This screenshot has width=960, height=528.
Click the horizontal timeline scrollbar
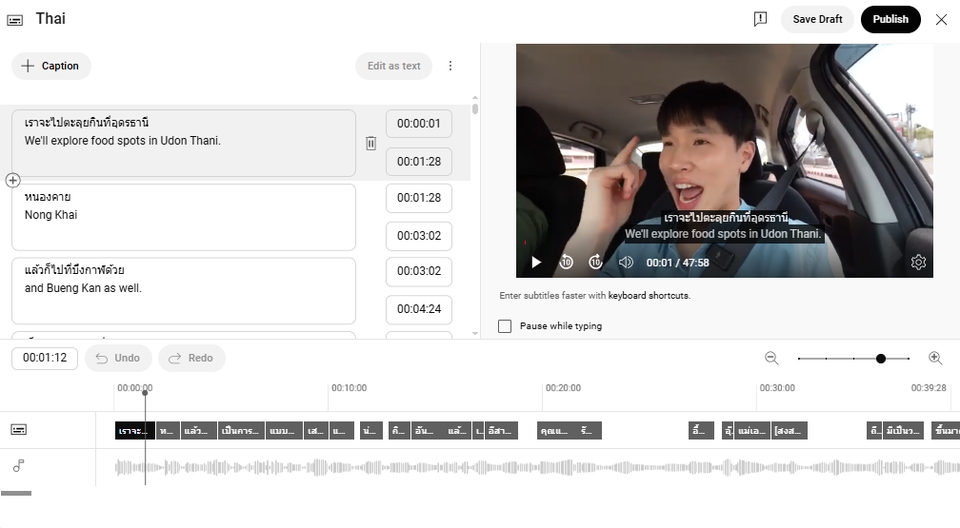coord(16,493)
